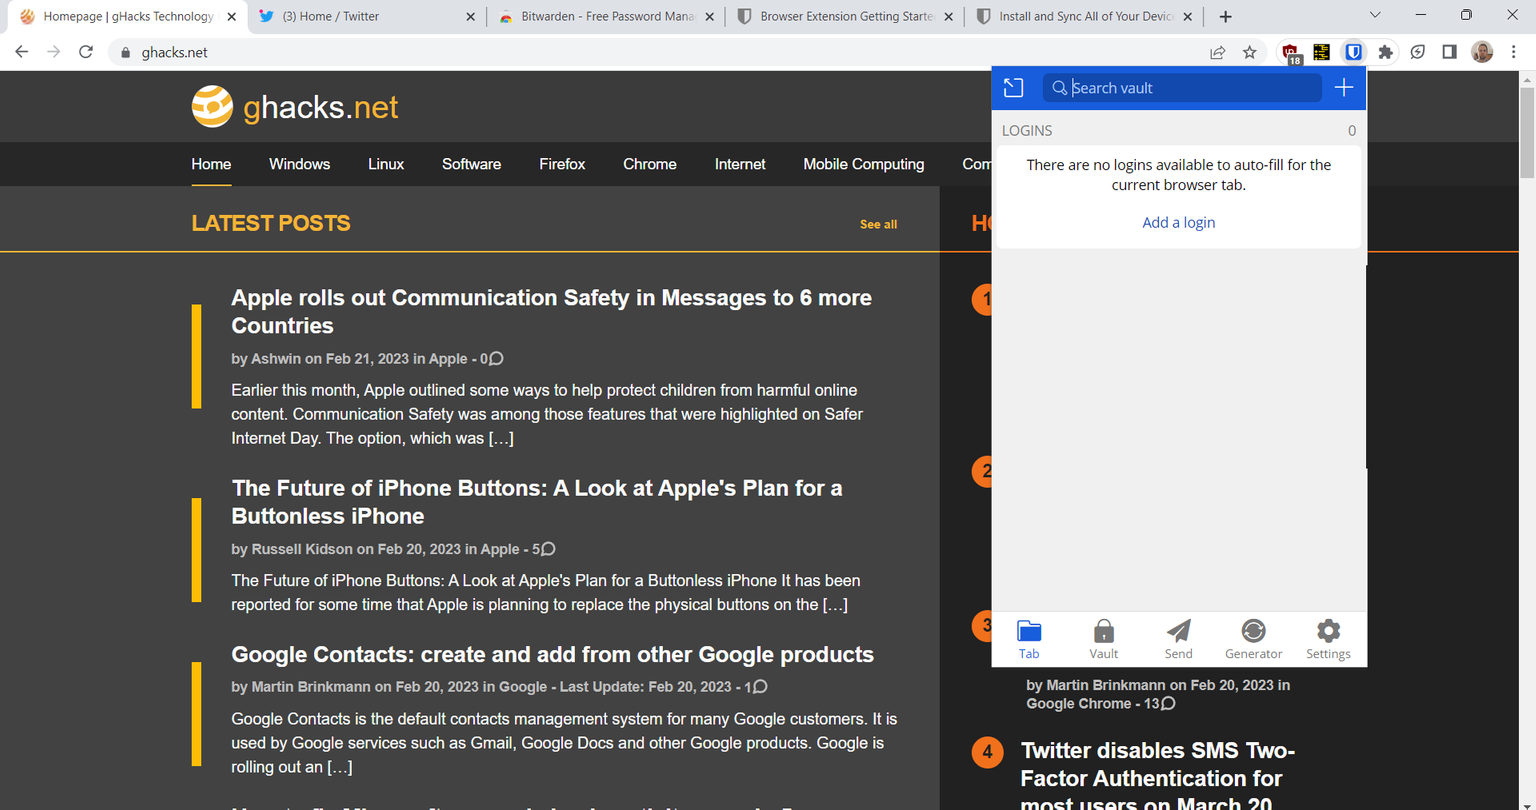Image resolution: width=1536 pixels, height=810 pixels.
Task: Toggle the Chrome side panel icon
Action: (x=1449, y=52)
